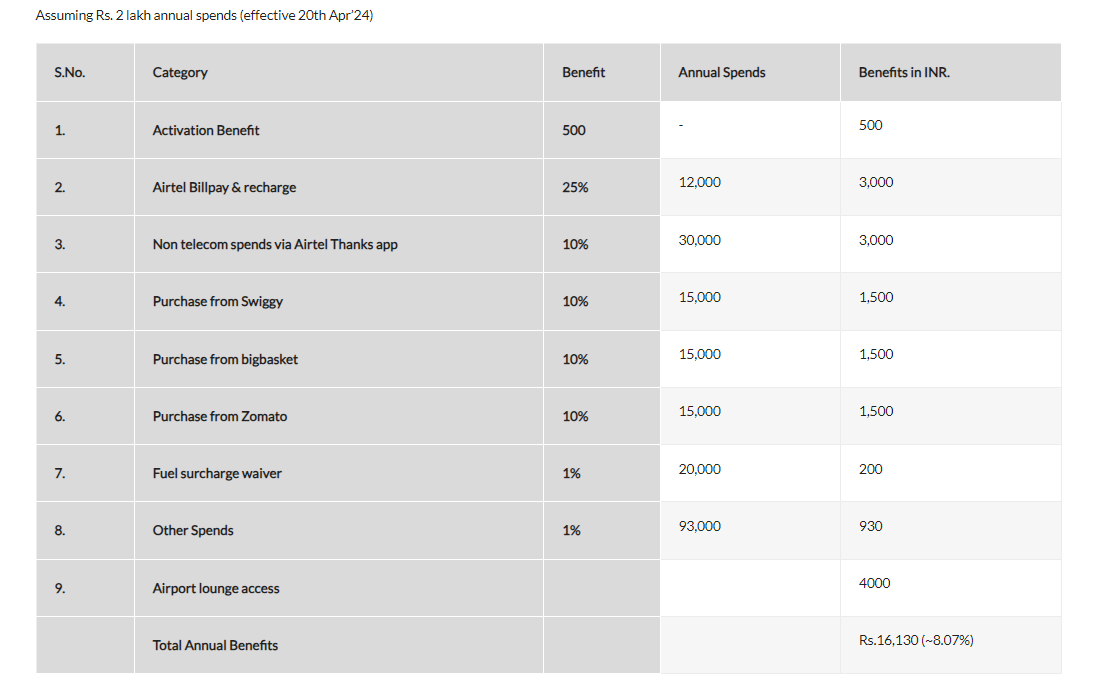Image resolution: width=1104 pixels, height=686 pixels.
Task: Select the Activation Benefit row label
Action: click(x=206, y=130)
